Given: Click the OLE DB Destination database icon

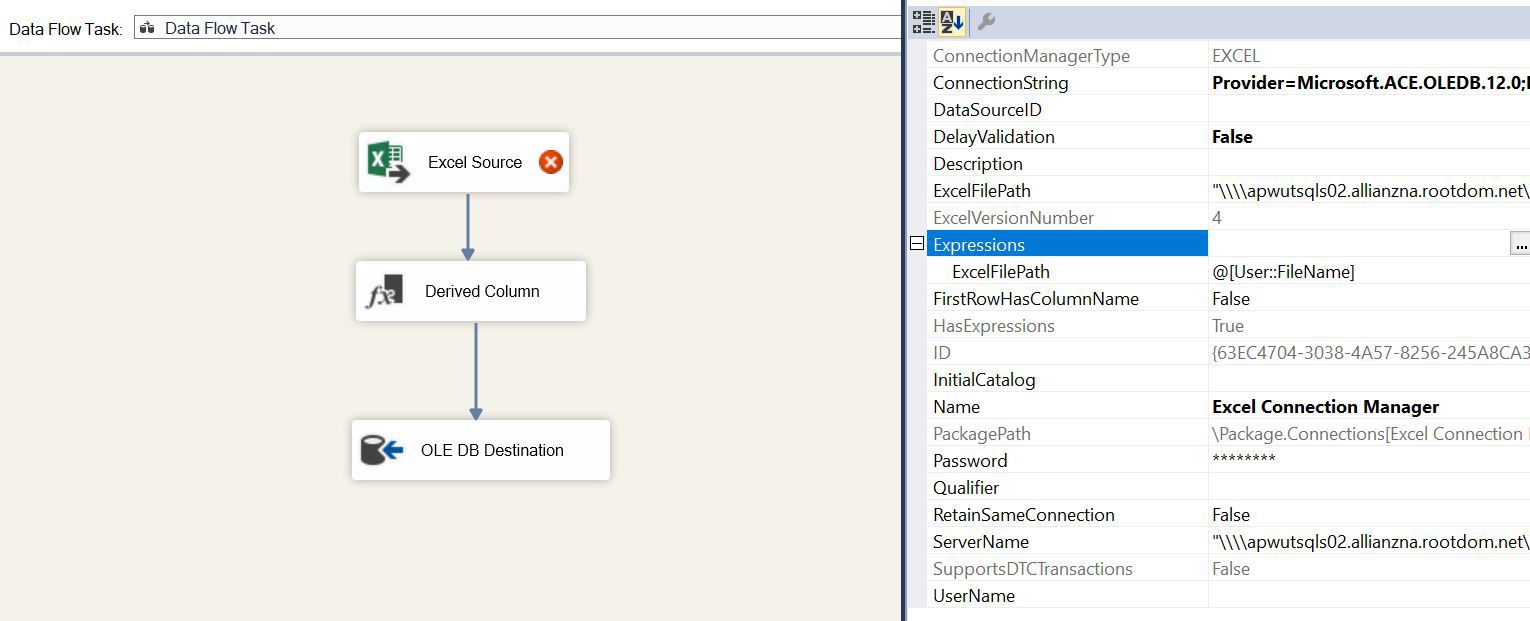Looking at the screenshot, I should pyautogui.click(x=382, y=450).
